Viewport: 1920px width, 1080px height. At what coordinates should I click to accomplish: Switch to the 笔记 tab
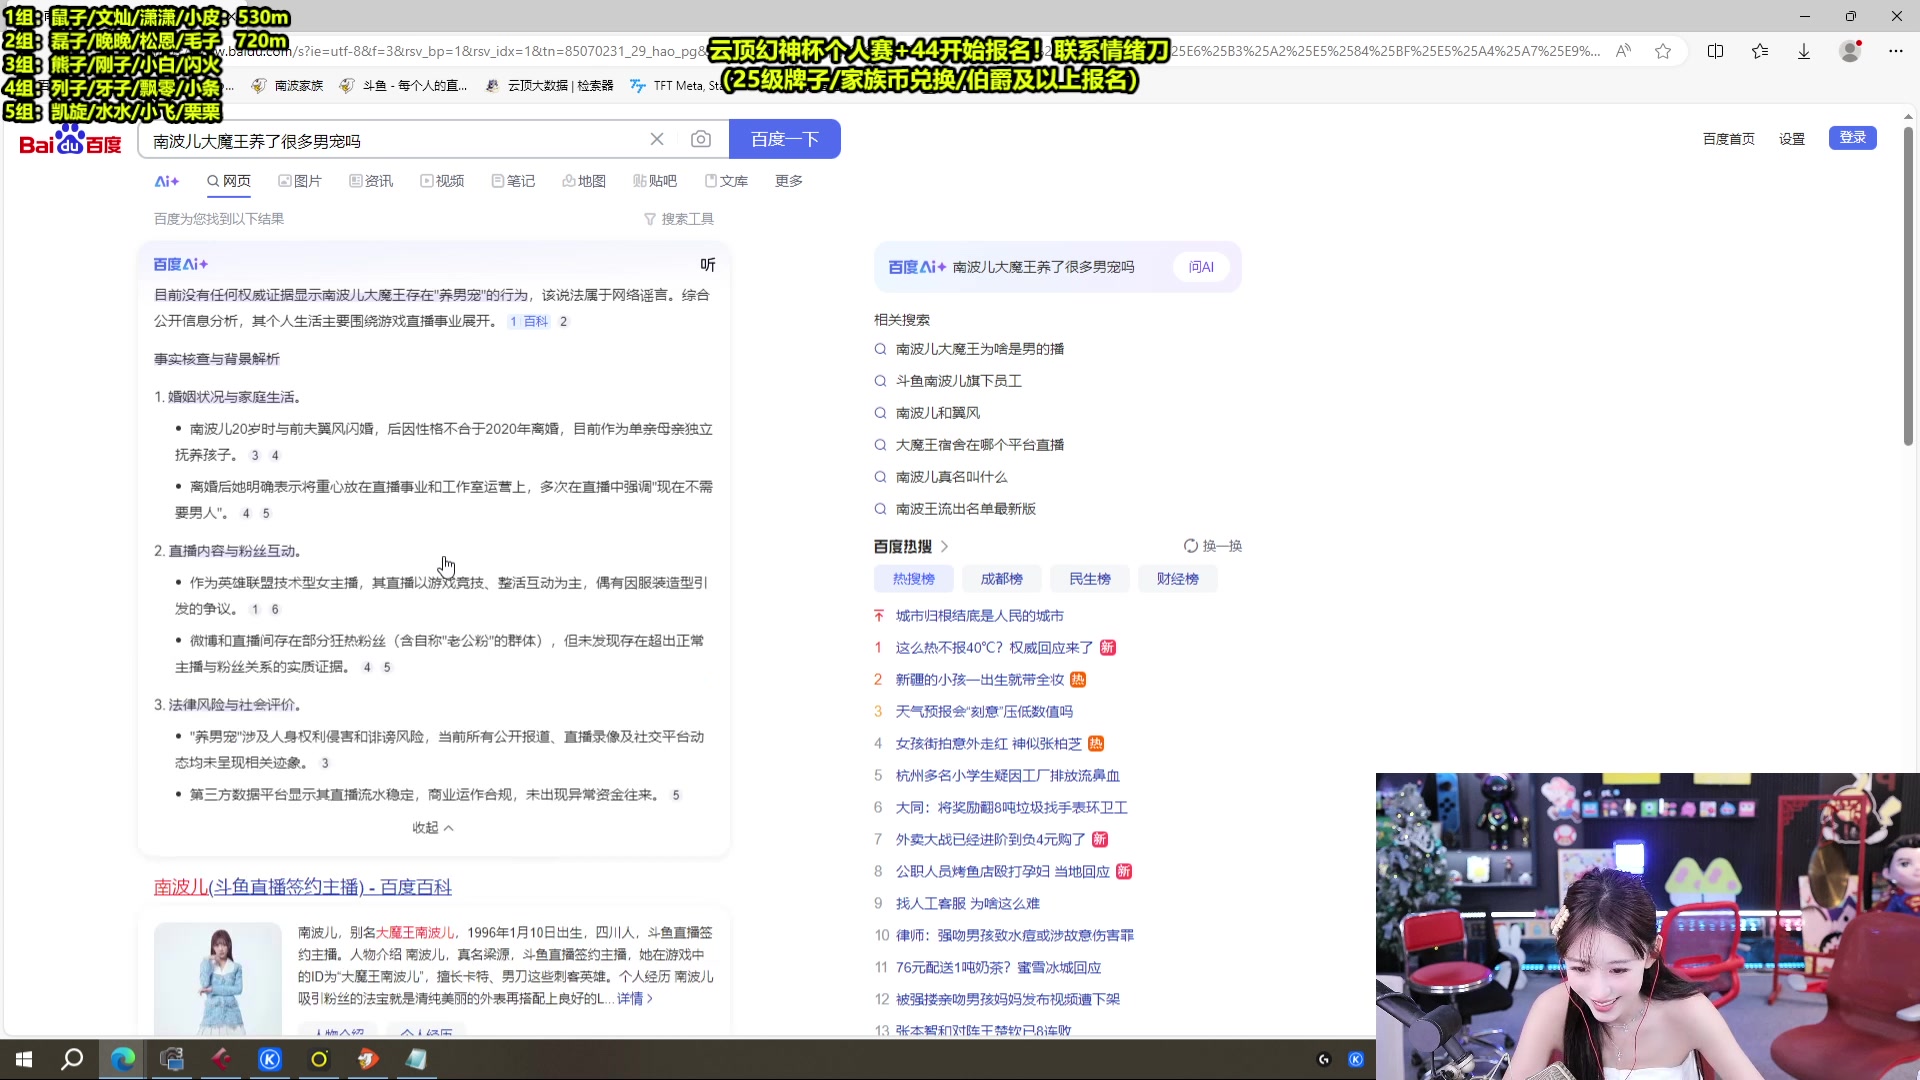(x=513, y=181)
